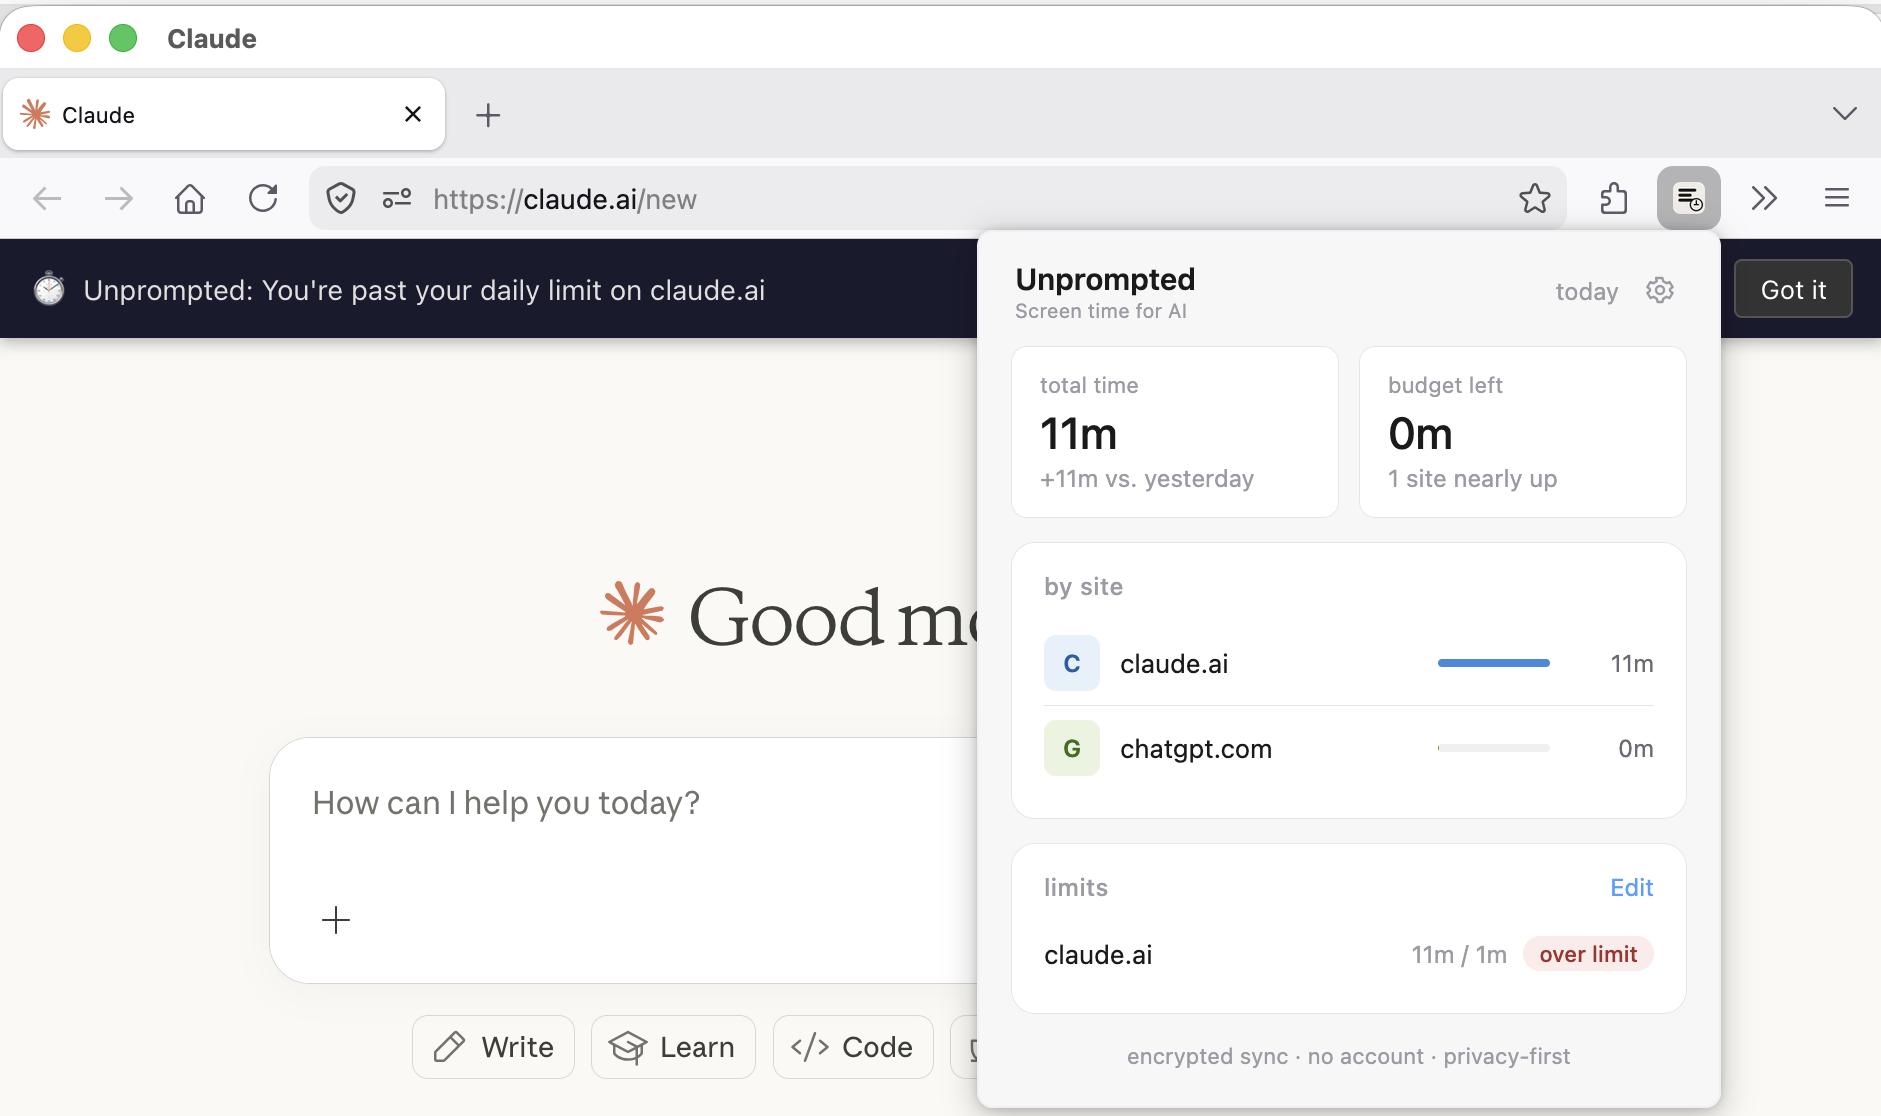The height and width of the screenshot is (1116, 1881).
Task: Bookmark this page with star icon
Action: point(1534,199)
